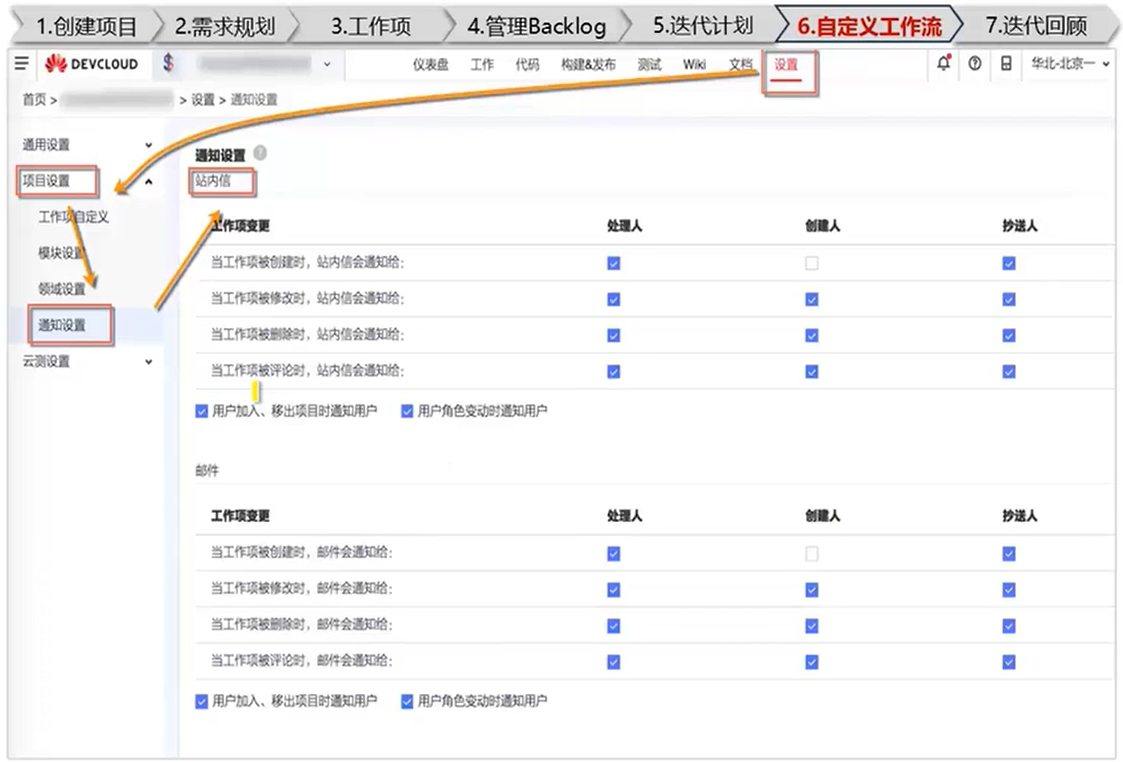Viewport: 1123px width, 762px height.
Task: Click the dollar sign icon beside DEVCLOUD
Action: 168,63
